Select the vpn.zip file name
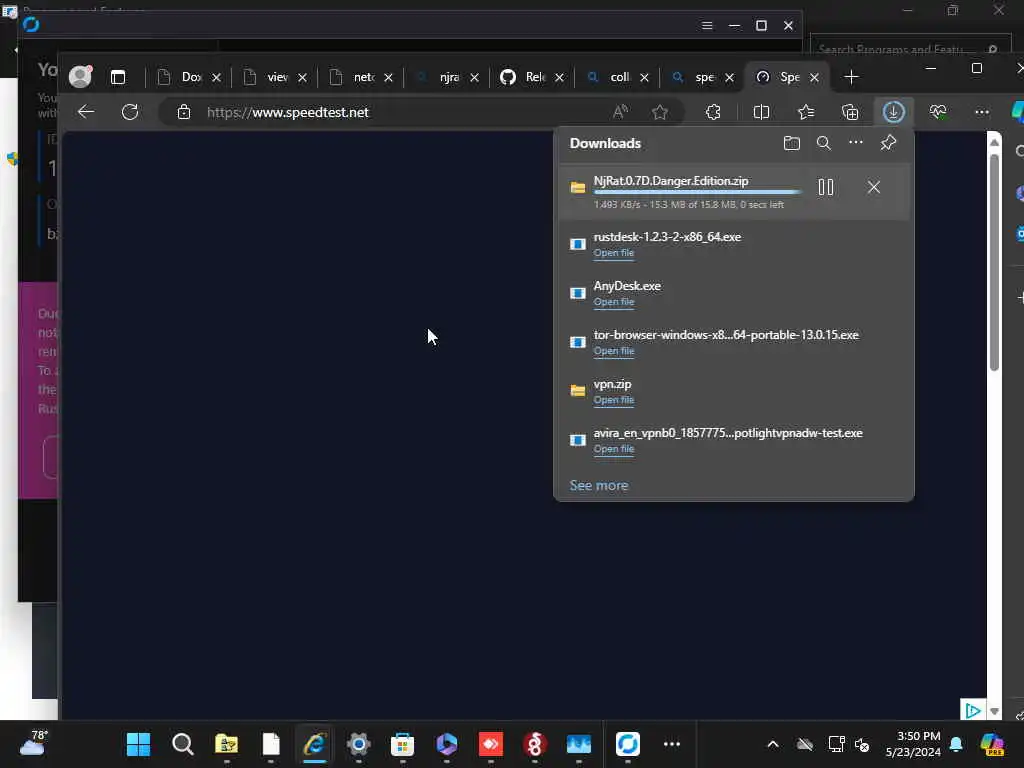Image resolution: width=1024 pixels, height=768 pixels. (613, 384)
